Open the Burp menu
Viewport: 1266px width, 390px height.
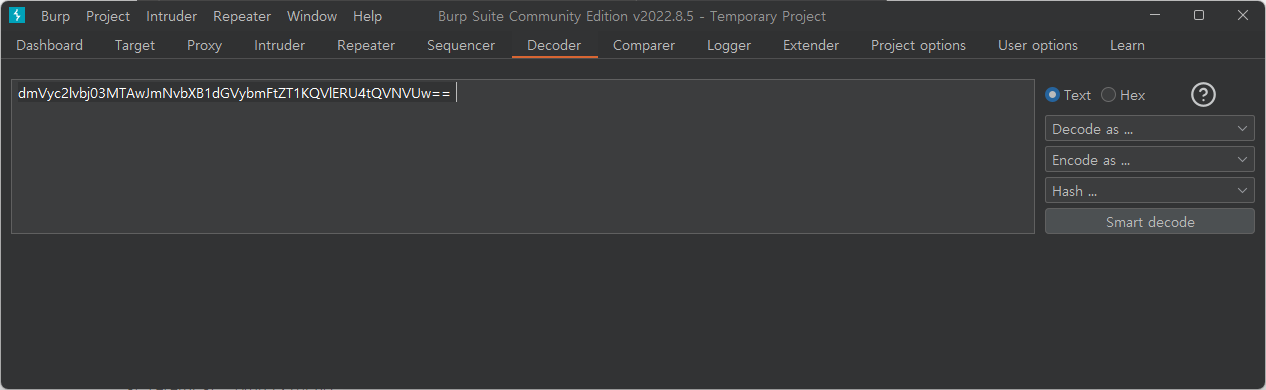pos(55,16)
